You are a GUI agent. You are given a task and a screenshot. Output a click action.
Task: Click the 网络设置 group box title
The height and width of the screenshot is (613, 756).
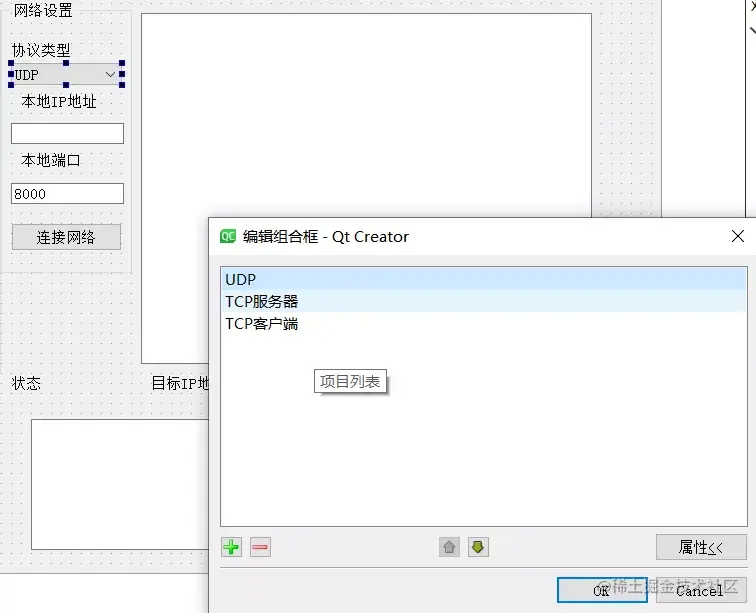(43, 10)
